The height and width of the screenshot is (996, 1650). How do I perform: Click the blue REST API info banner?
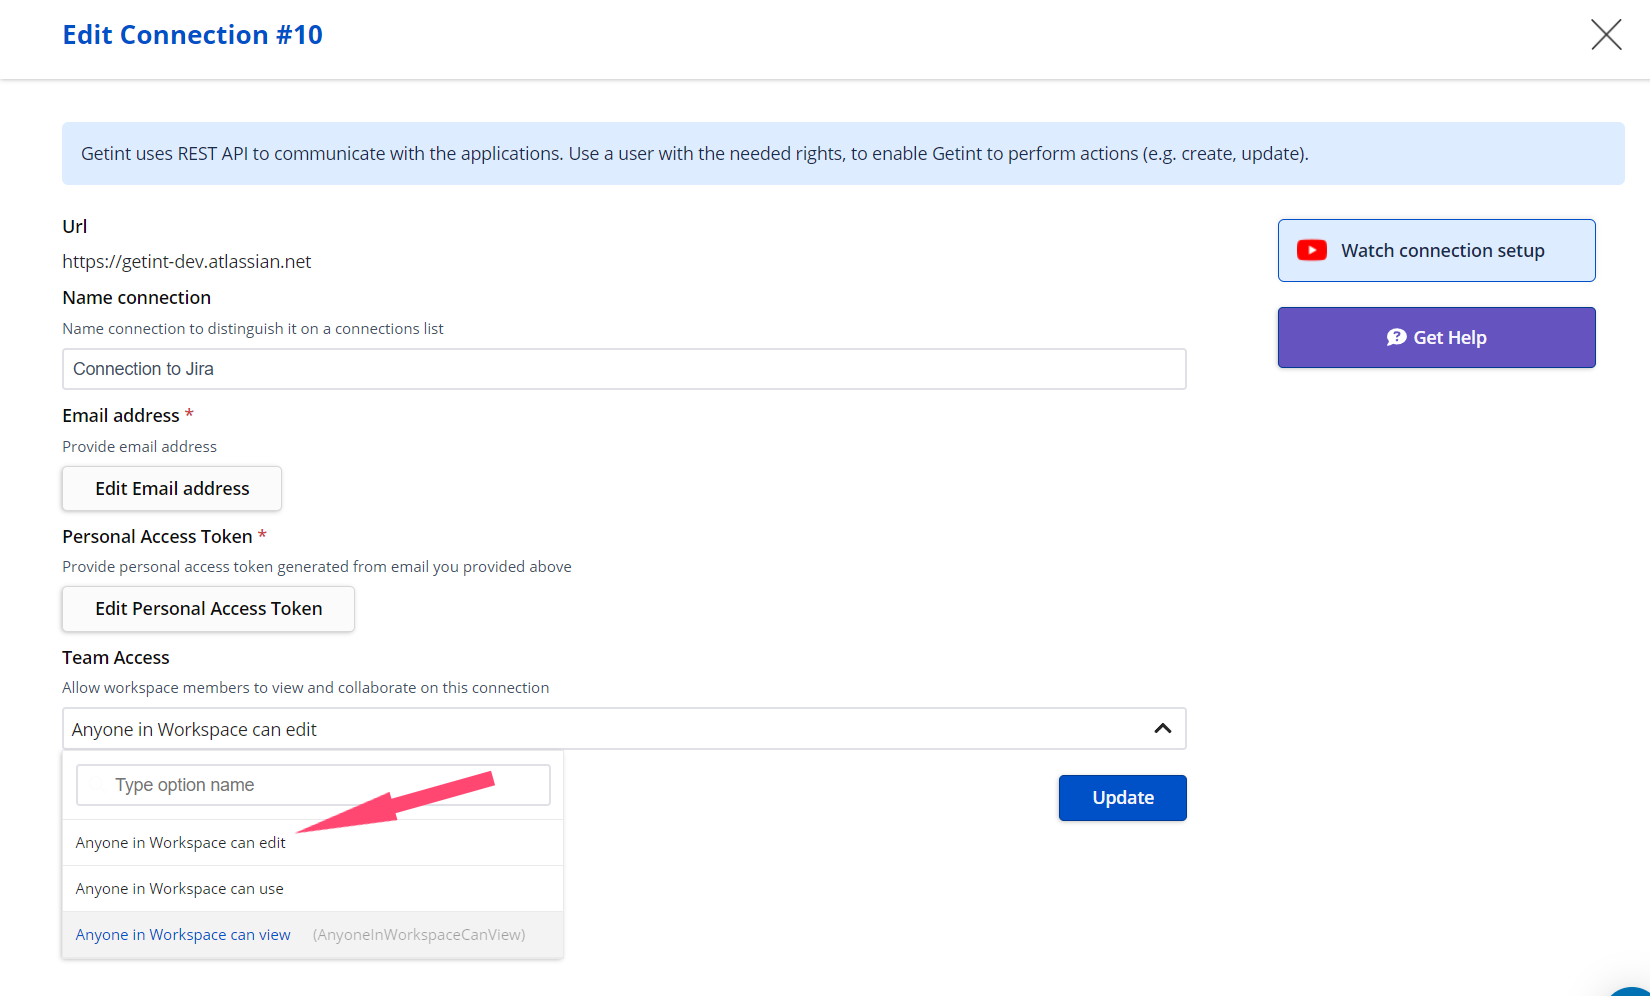tap(842, 154)
